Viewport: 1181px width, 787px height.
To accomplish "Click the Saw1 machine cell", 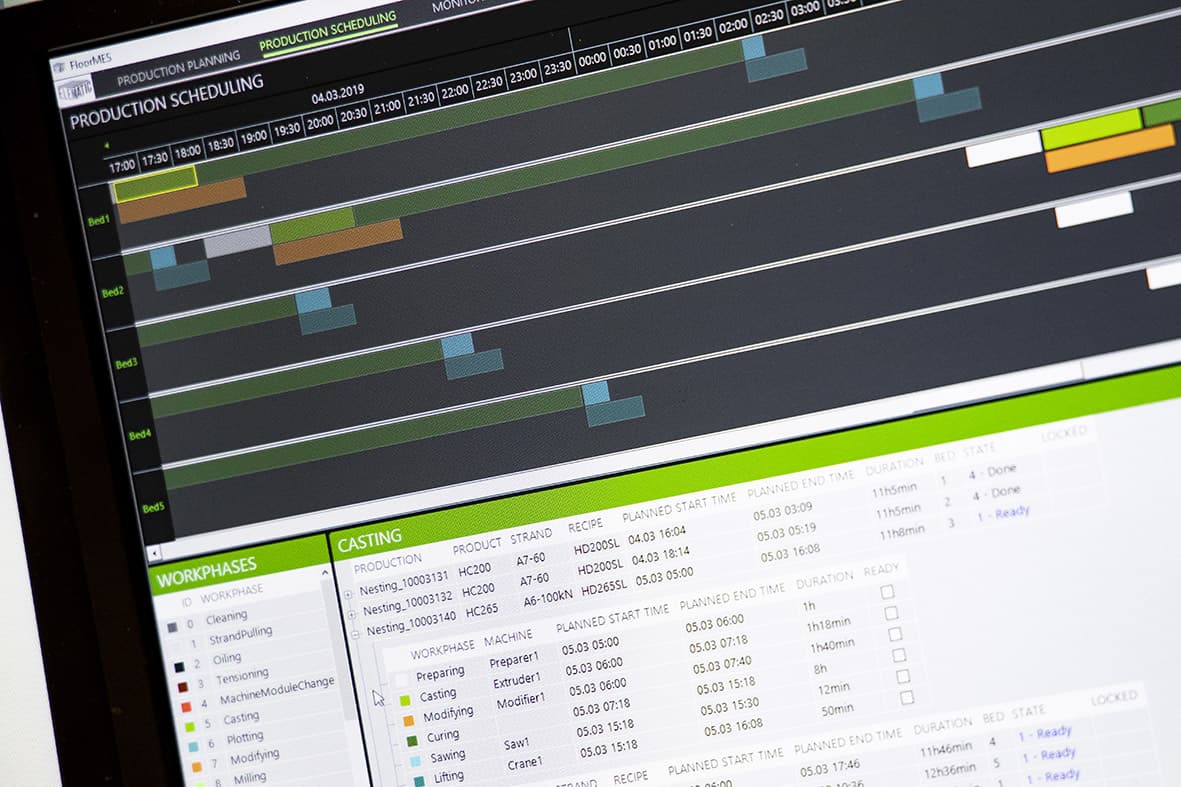I will pyautogui.click(x=516, y=743).
